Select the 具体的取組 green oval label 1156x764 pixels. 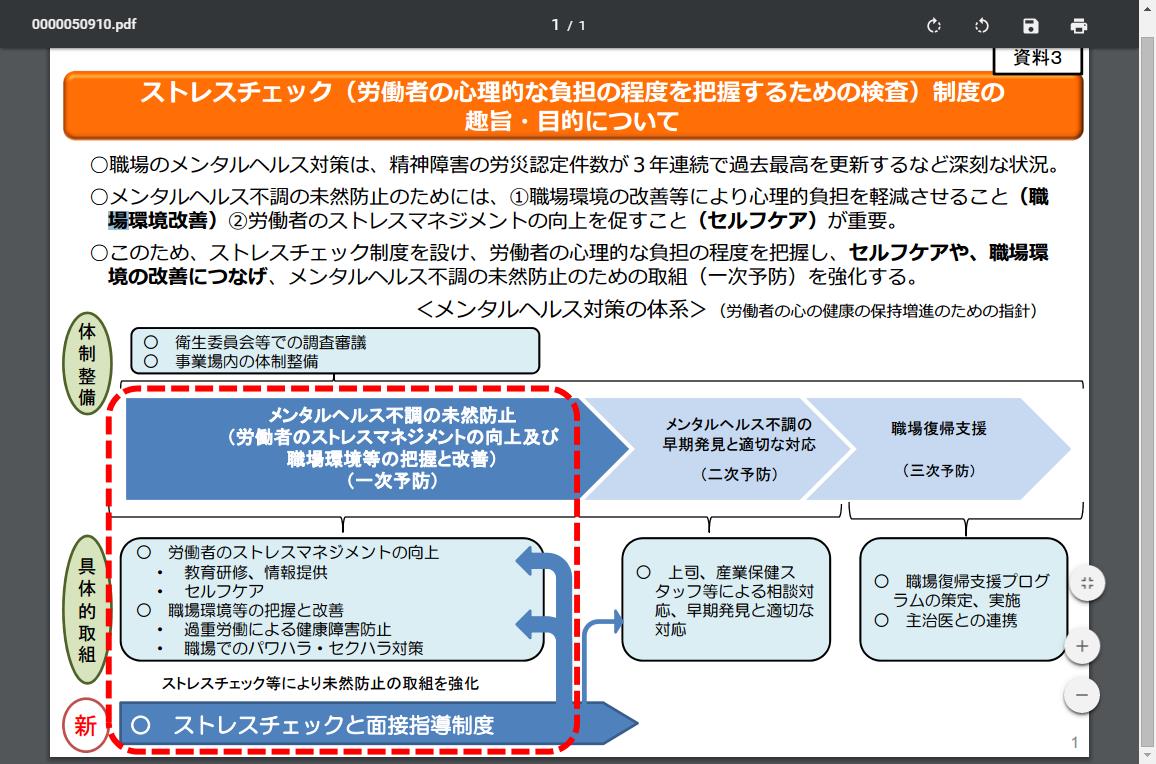coord(86,608)
